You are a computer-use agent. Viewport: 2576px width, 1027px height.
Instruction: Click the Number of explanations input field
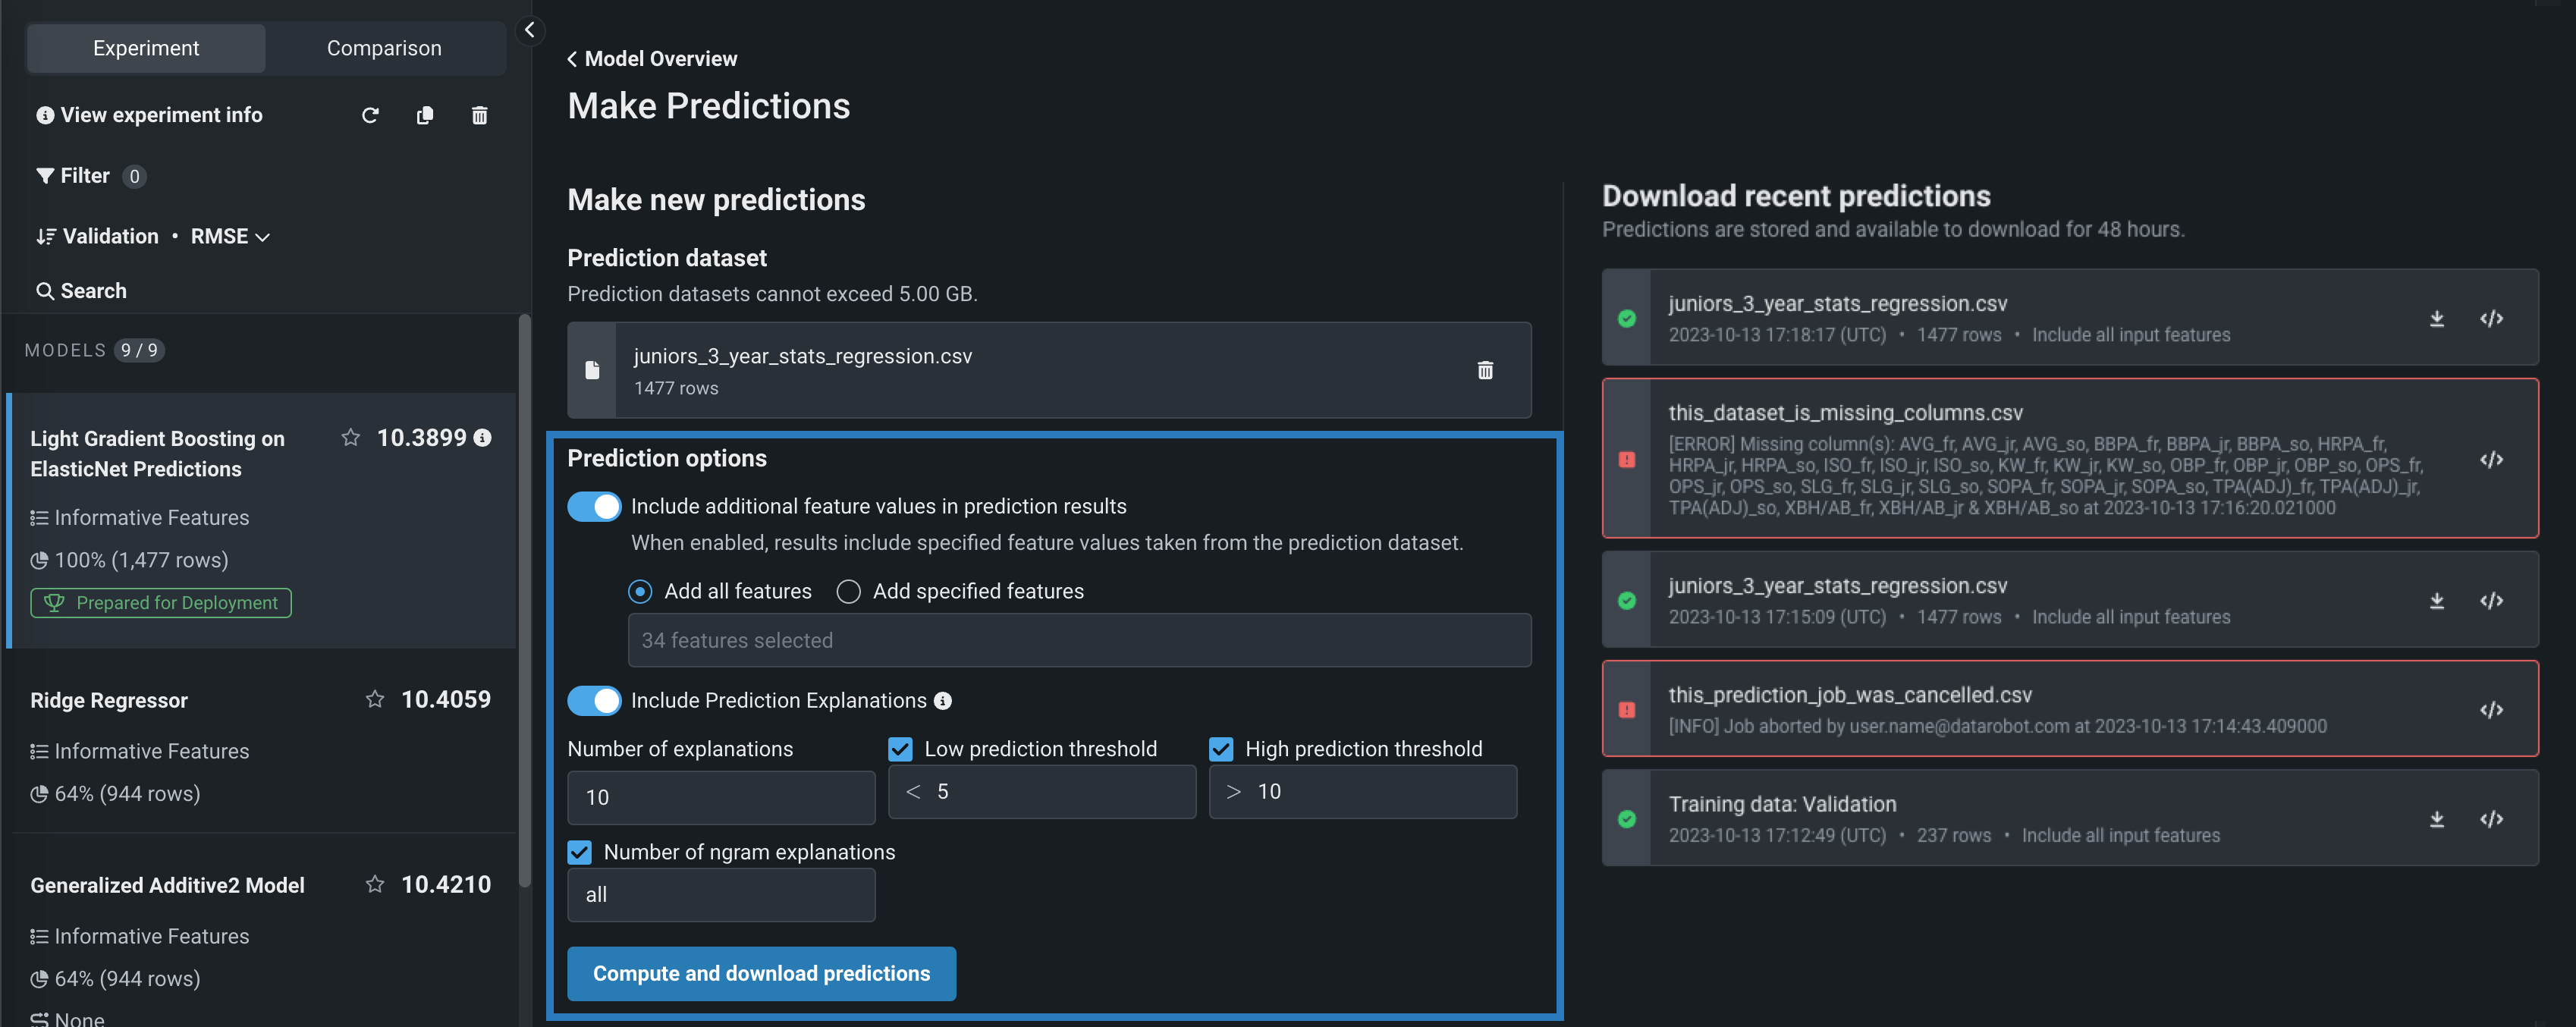[721, 797]
